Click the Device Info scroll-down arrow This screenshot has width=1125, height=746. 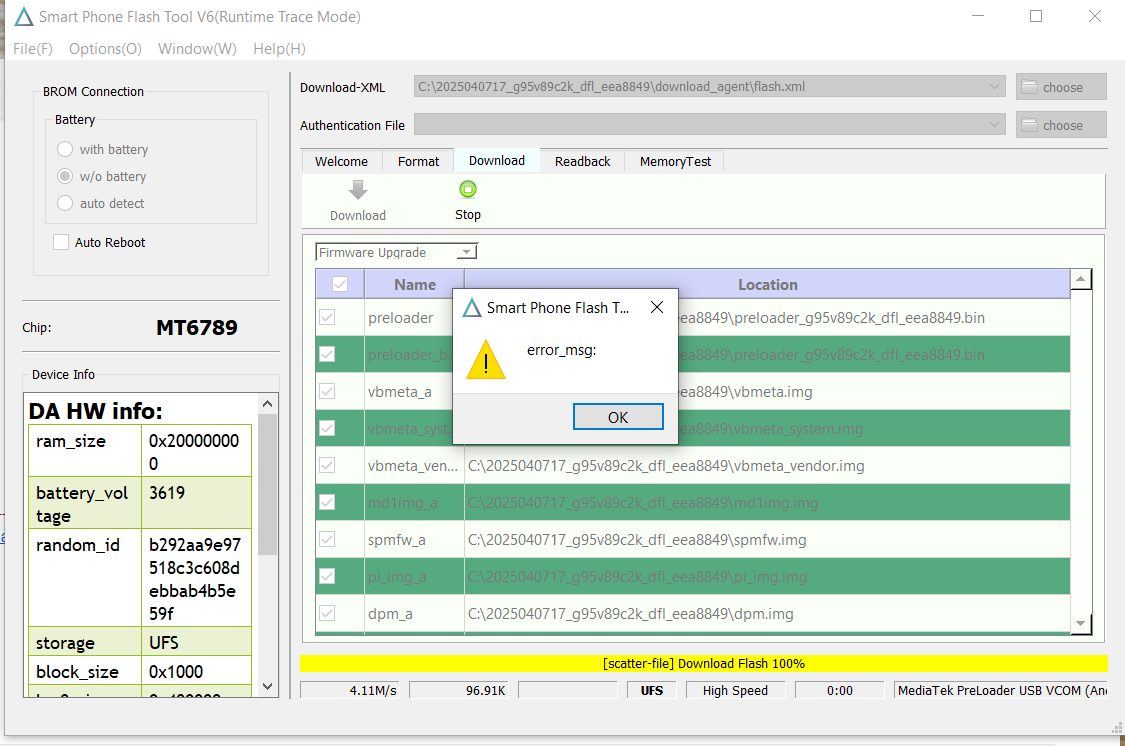[x=268, y=686]
